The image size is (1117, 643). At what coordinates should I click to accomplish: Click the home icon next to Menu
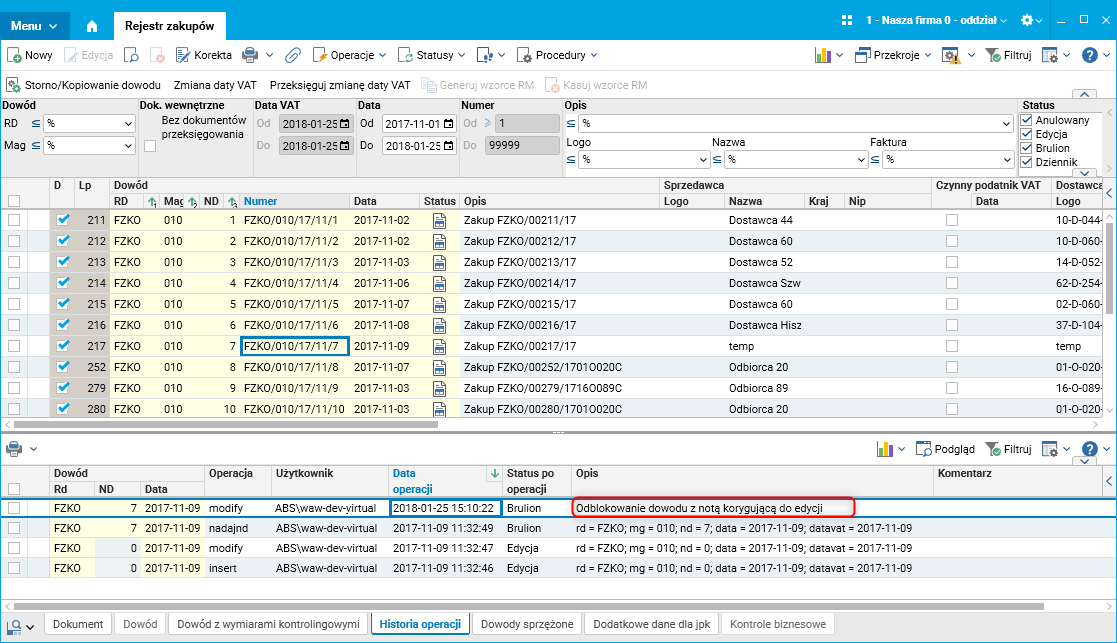92,24
